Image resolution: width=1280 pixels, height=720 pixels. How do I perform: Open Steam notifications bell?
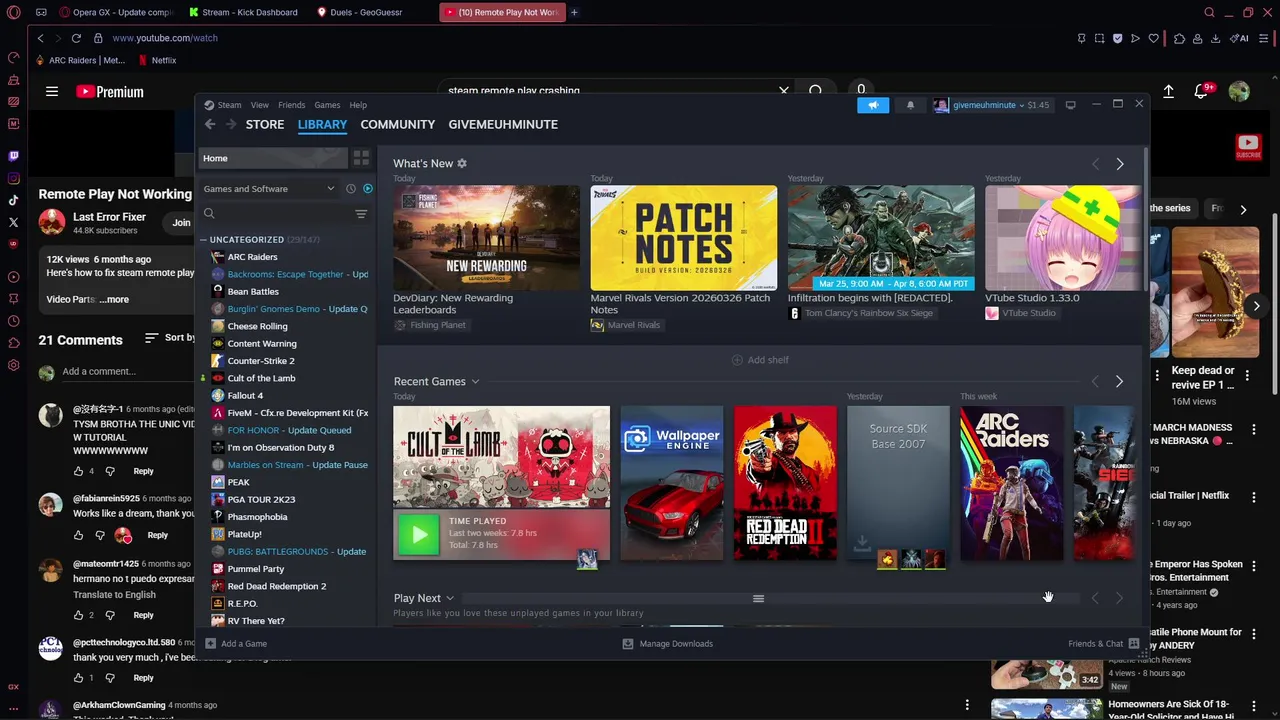(910, 105)
